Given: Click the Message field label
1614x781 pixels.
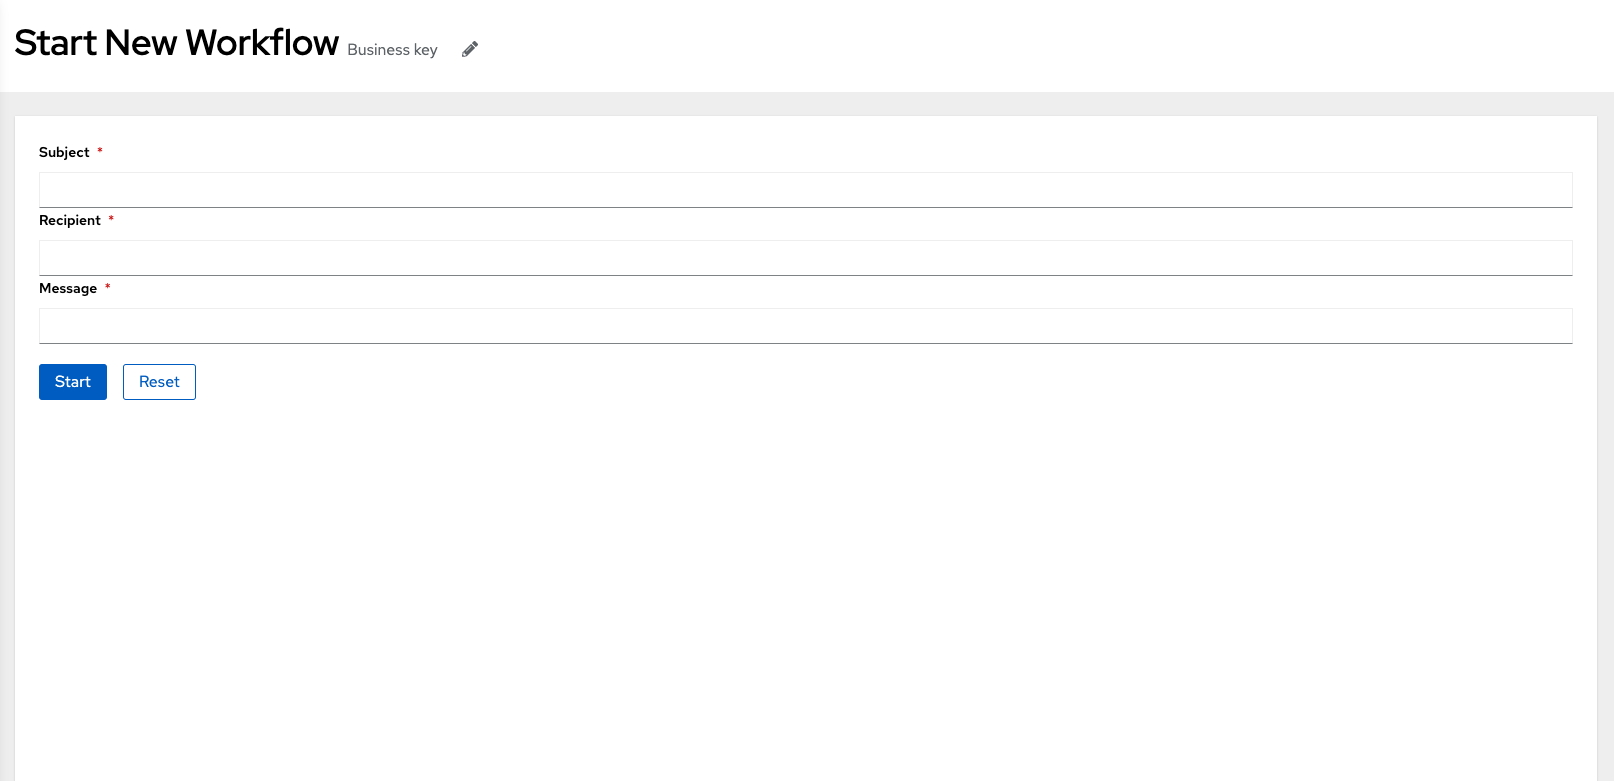Looking at the screenshot, I should [x=68, y=288].
